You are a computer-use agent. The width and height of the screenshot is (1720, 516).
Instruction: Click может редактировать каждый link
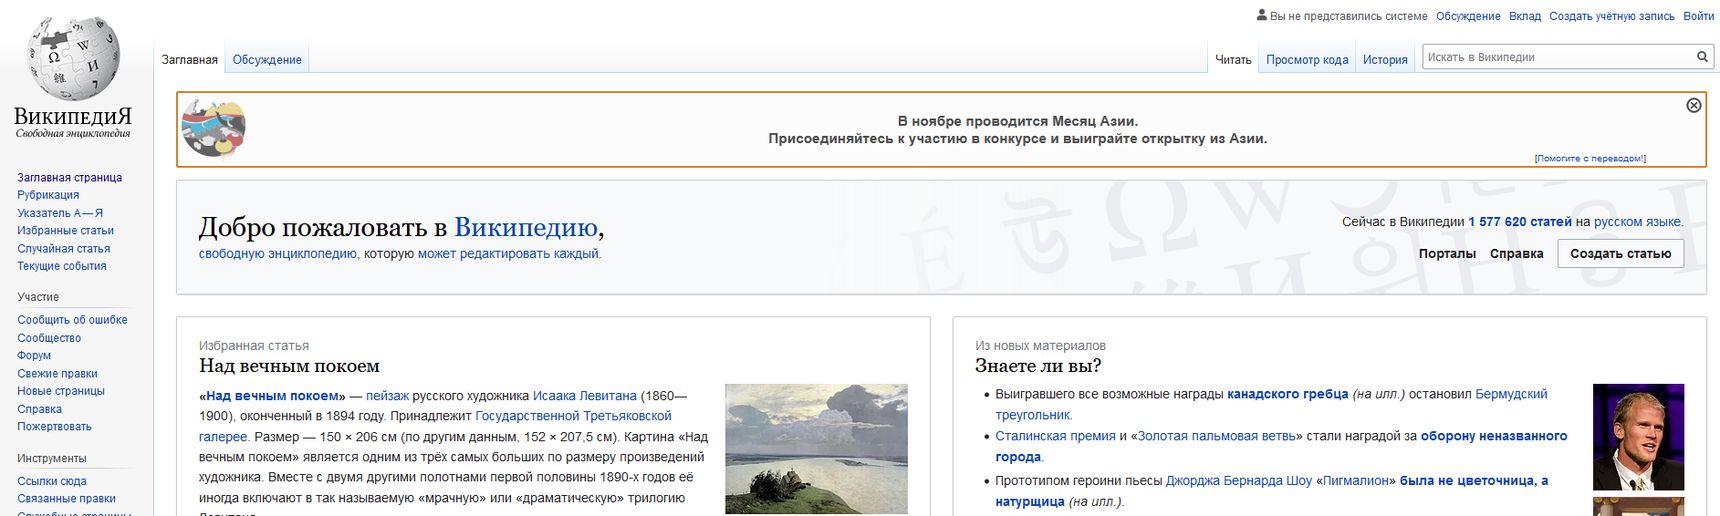(x=508, y=254)
